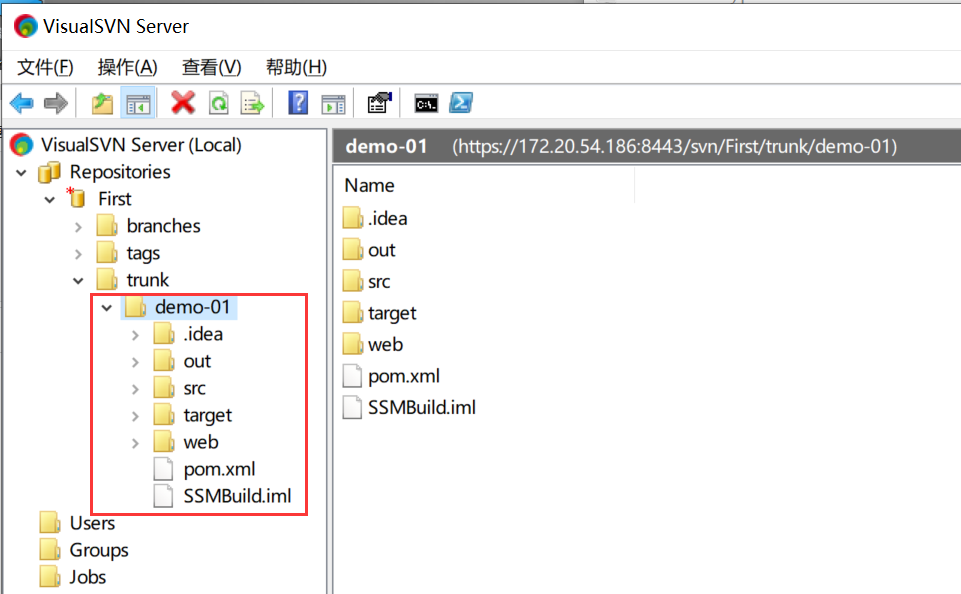This screenshot has width=961, height=594.
Task: Toggle the action pane icon
Action: click(x=333, y=104)
